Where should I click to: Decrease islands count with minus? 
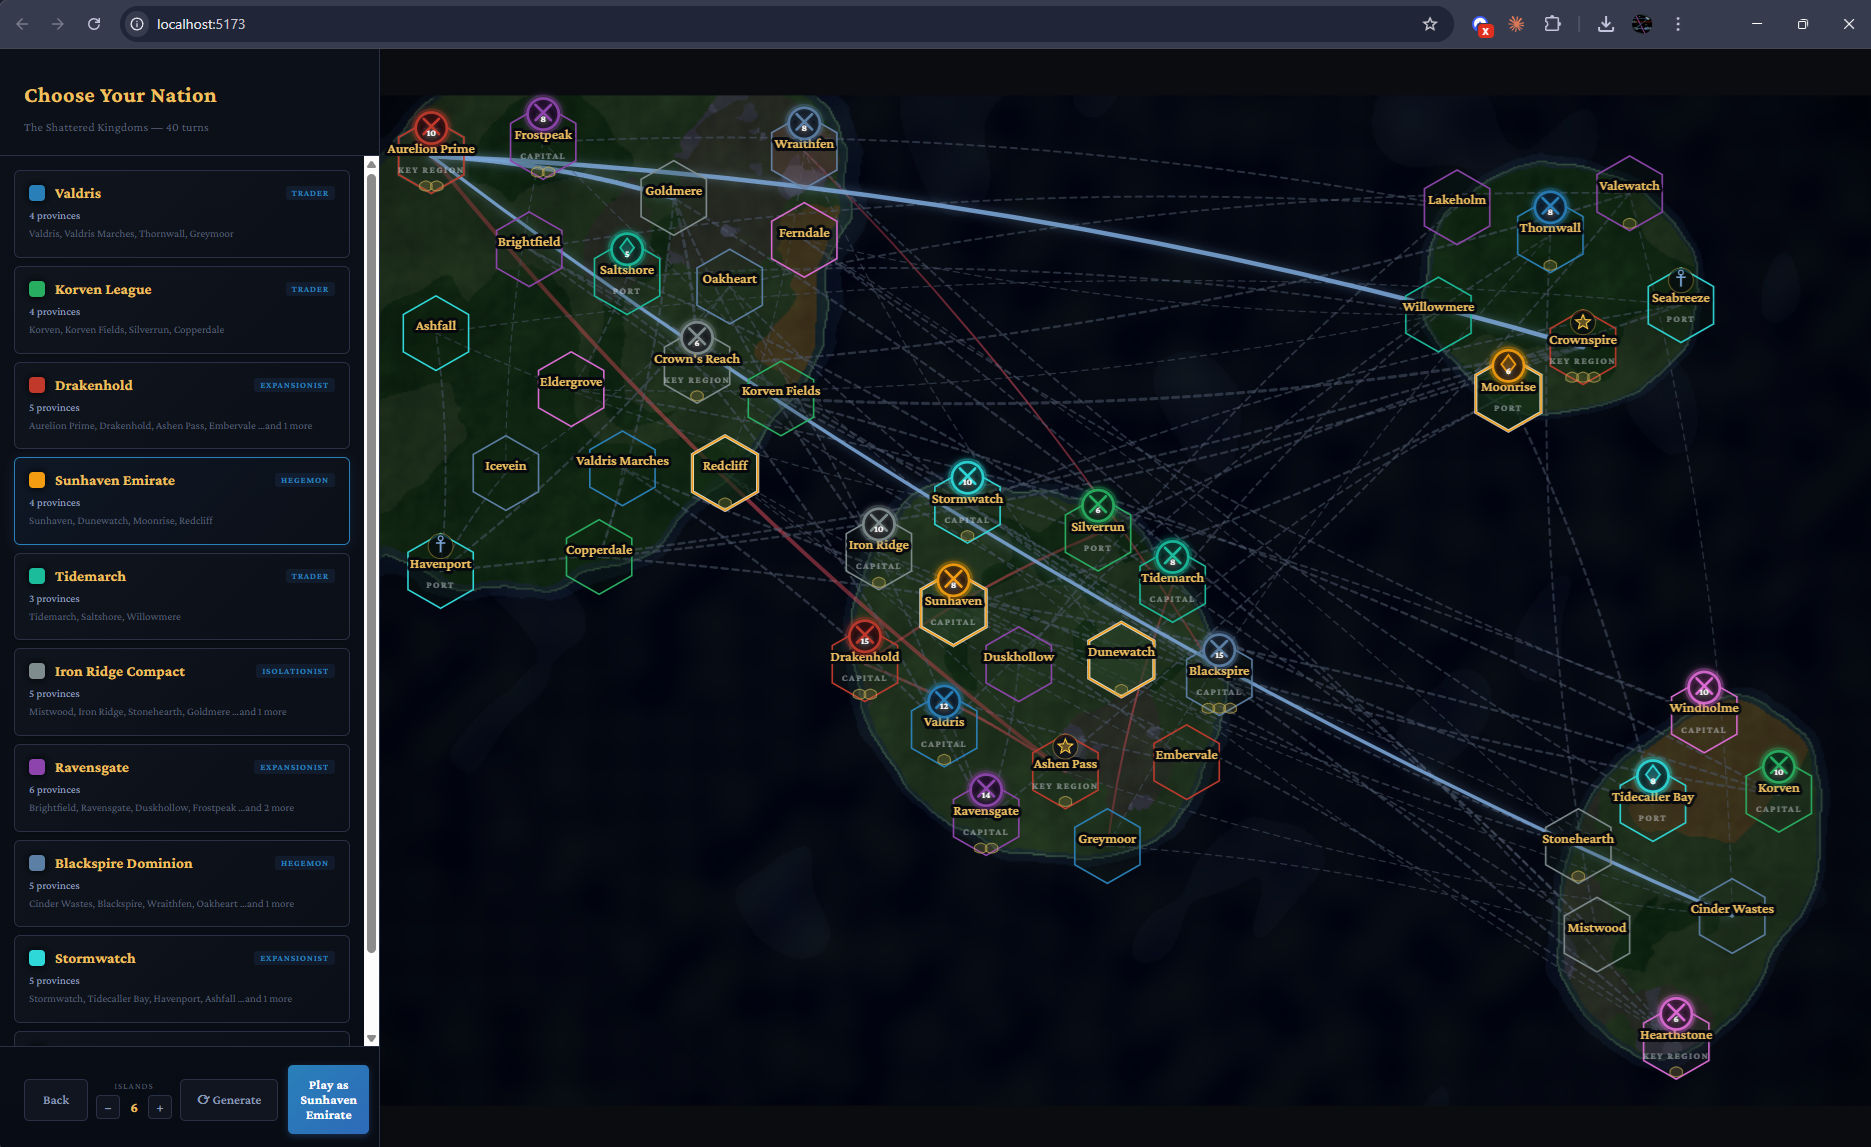(x=108, y=1107)
